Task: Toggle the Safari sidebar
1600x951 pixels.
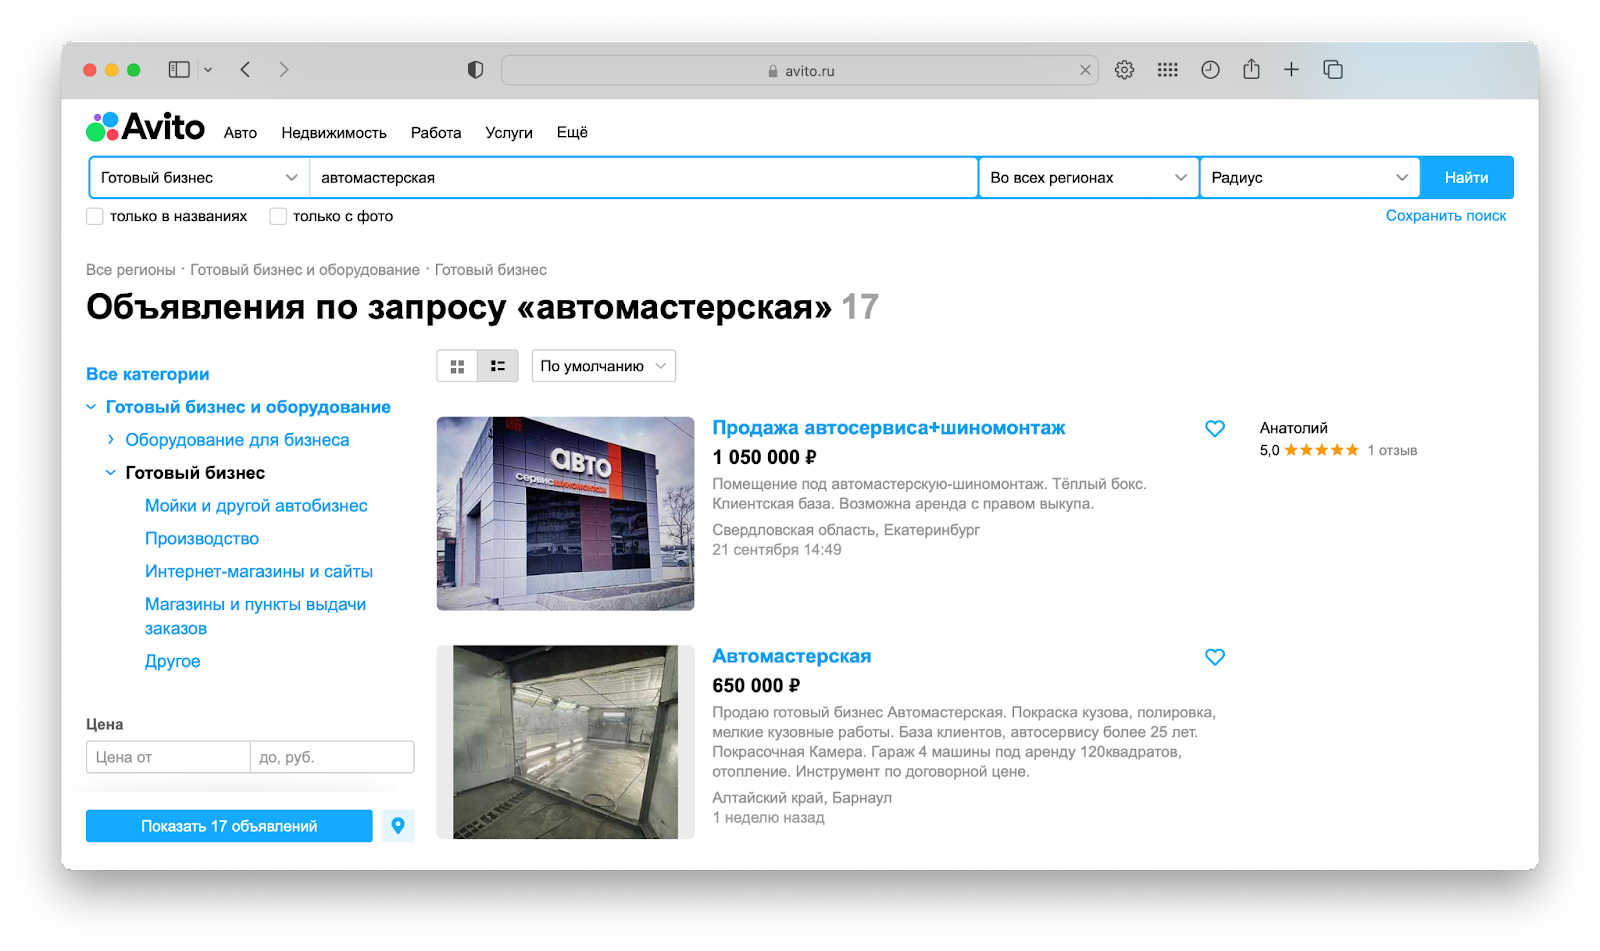Action: (x=180, y=70)
